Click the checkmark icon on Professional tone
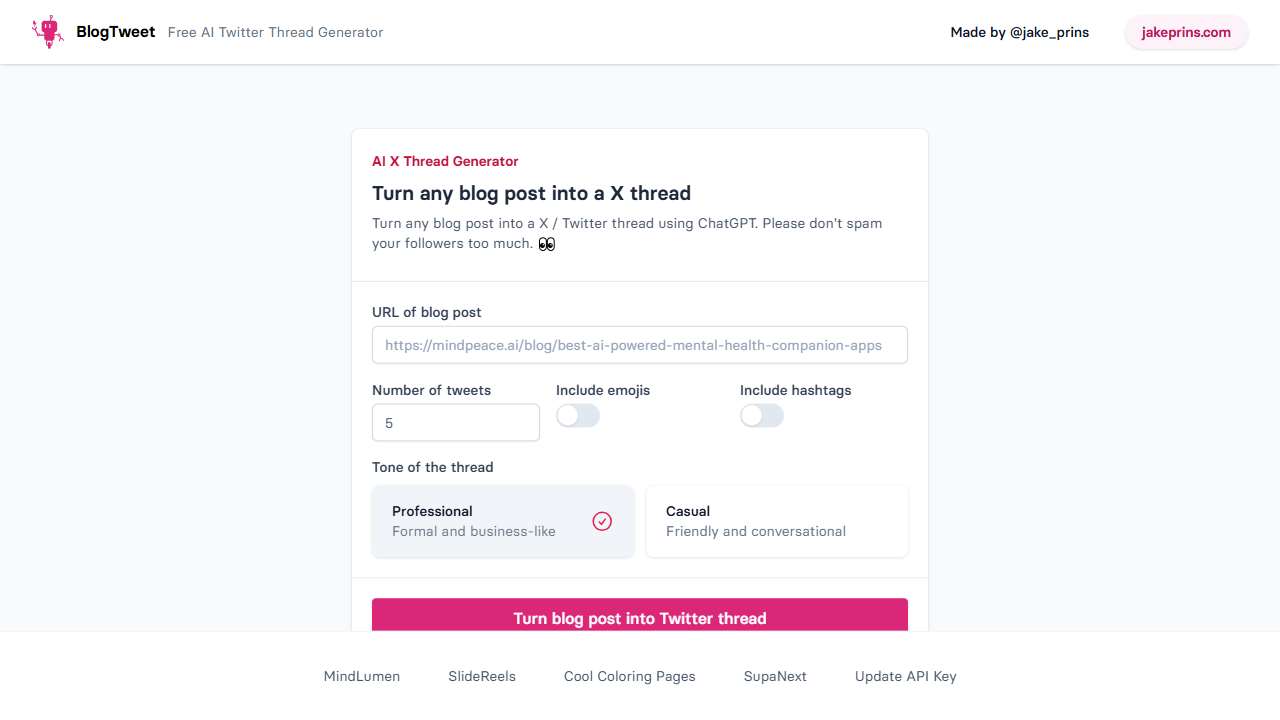1280x720 pixels. [602, 521]
